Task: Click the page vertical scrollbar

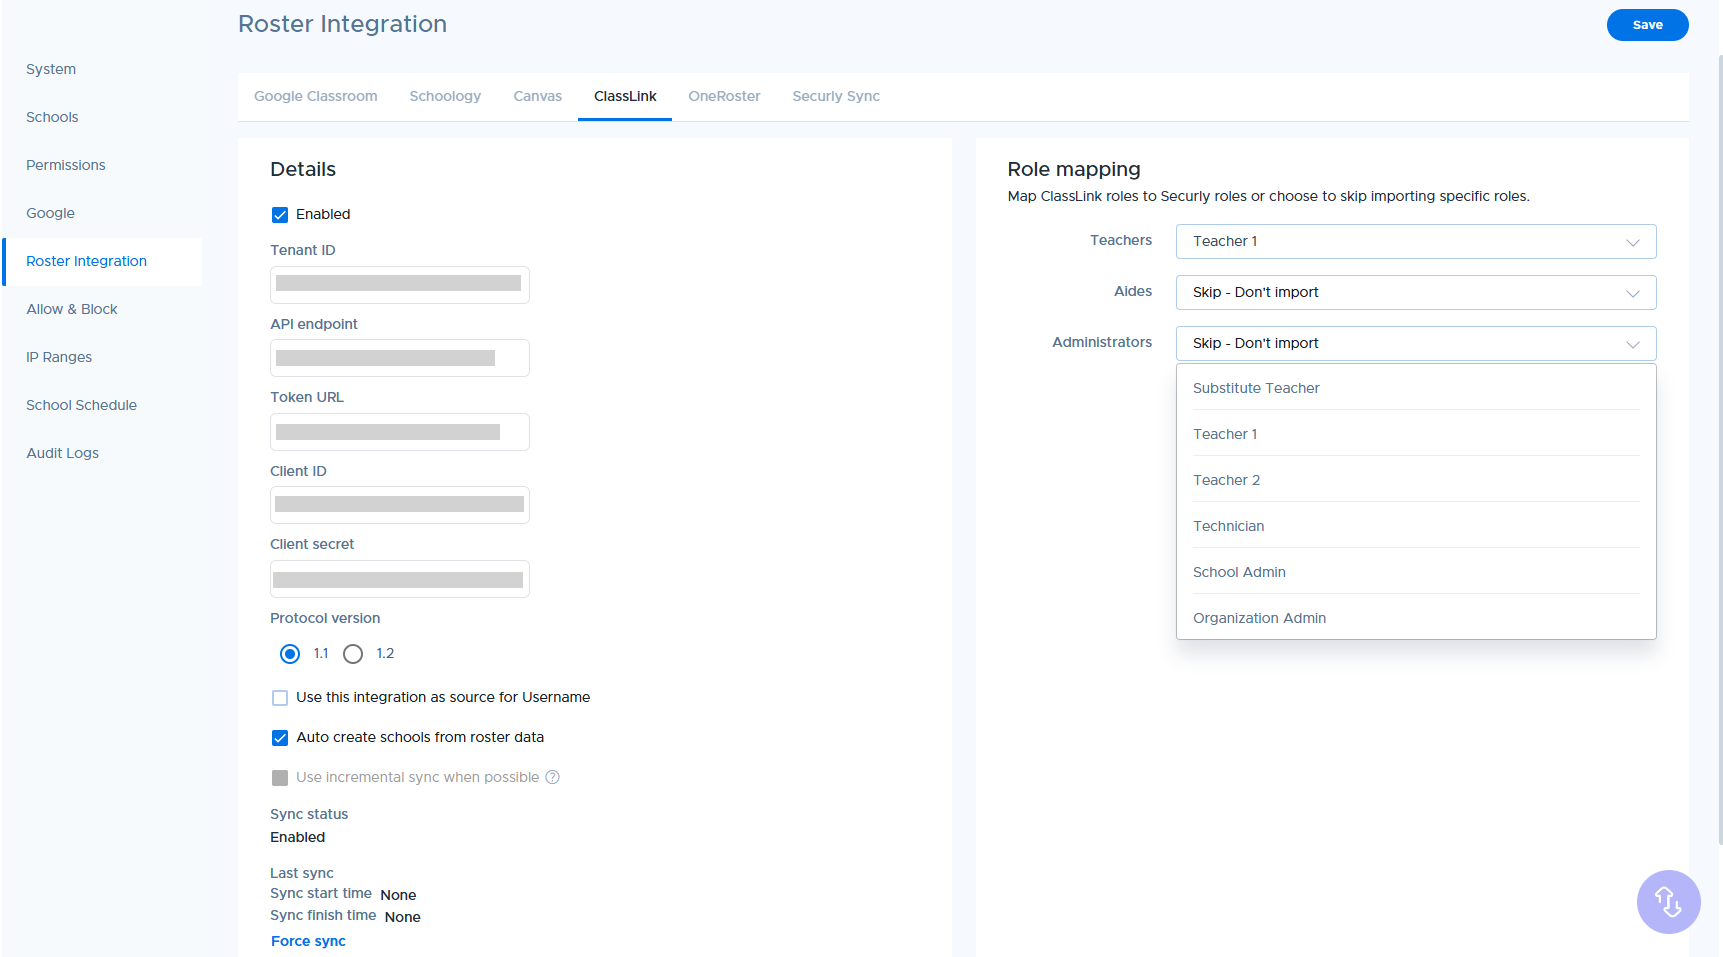Action: coord(1720,450)
